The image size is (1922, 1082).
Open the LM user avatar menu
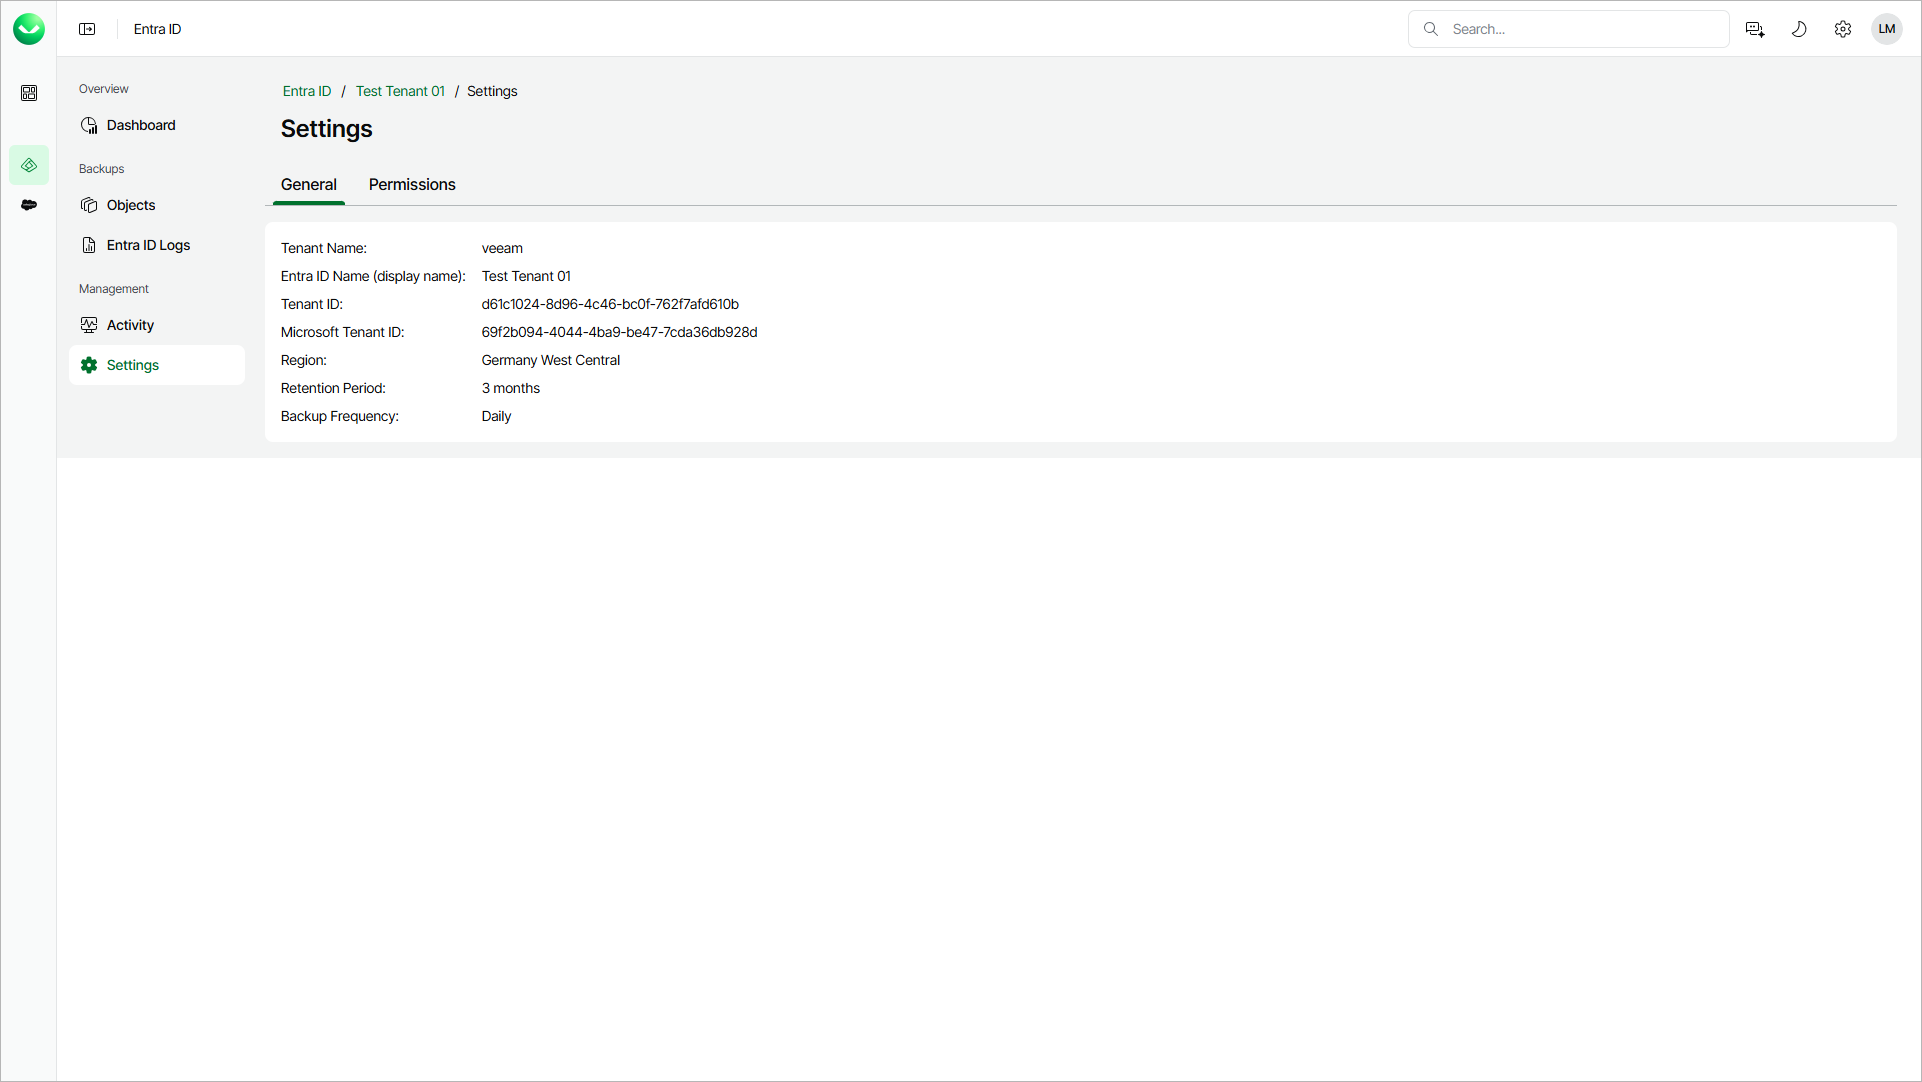coord(1886,29)
